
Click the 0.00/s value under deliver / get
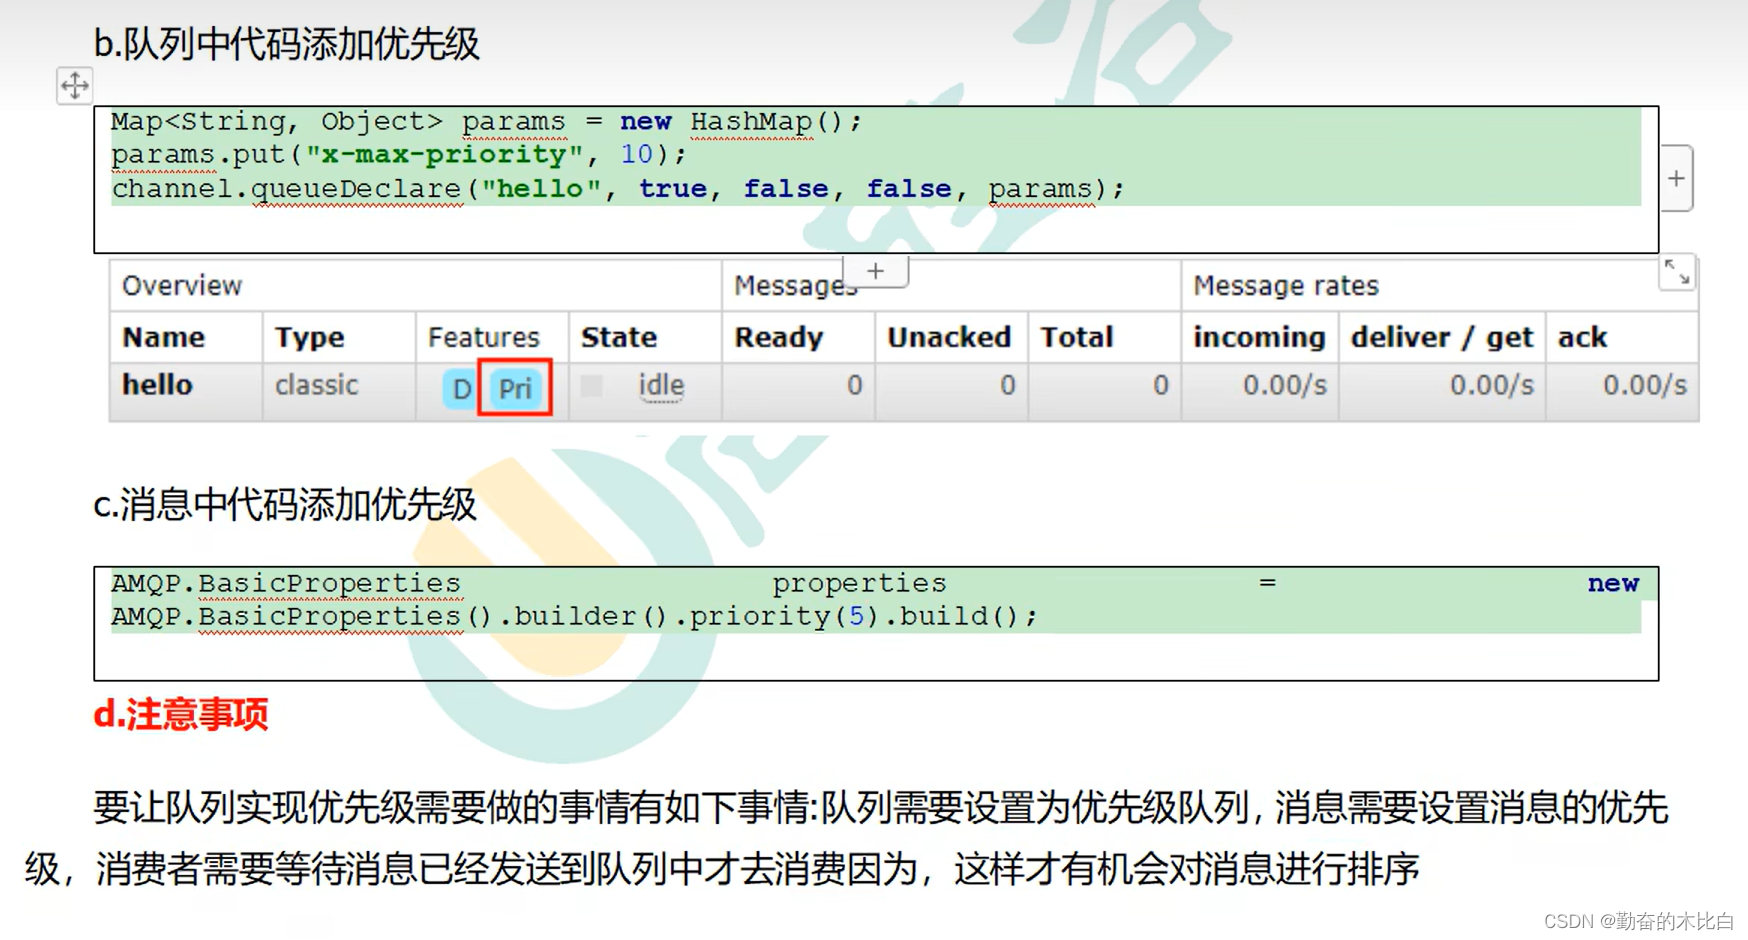click(1491, 385)
